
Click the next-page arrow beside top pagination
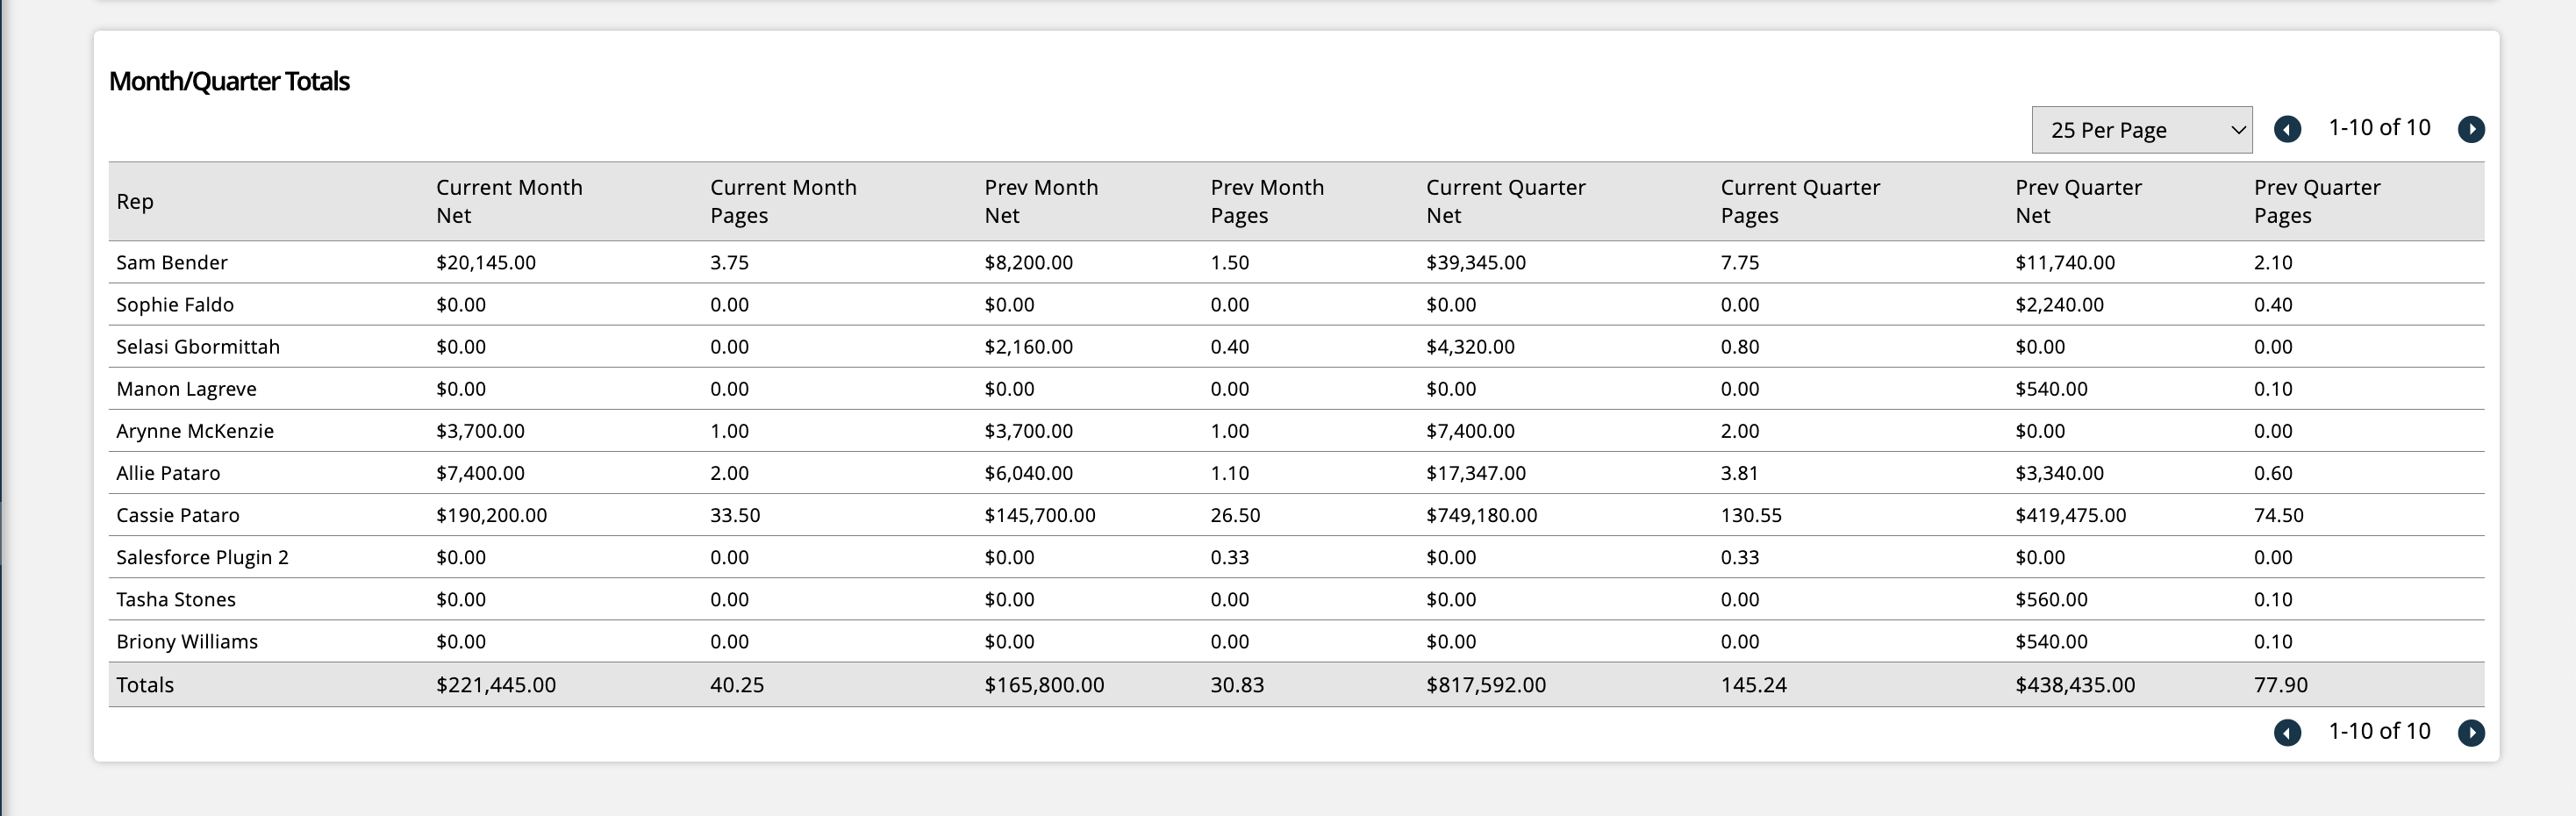pyautogui.click(x=2471, y=129)
